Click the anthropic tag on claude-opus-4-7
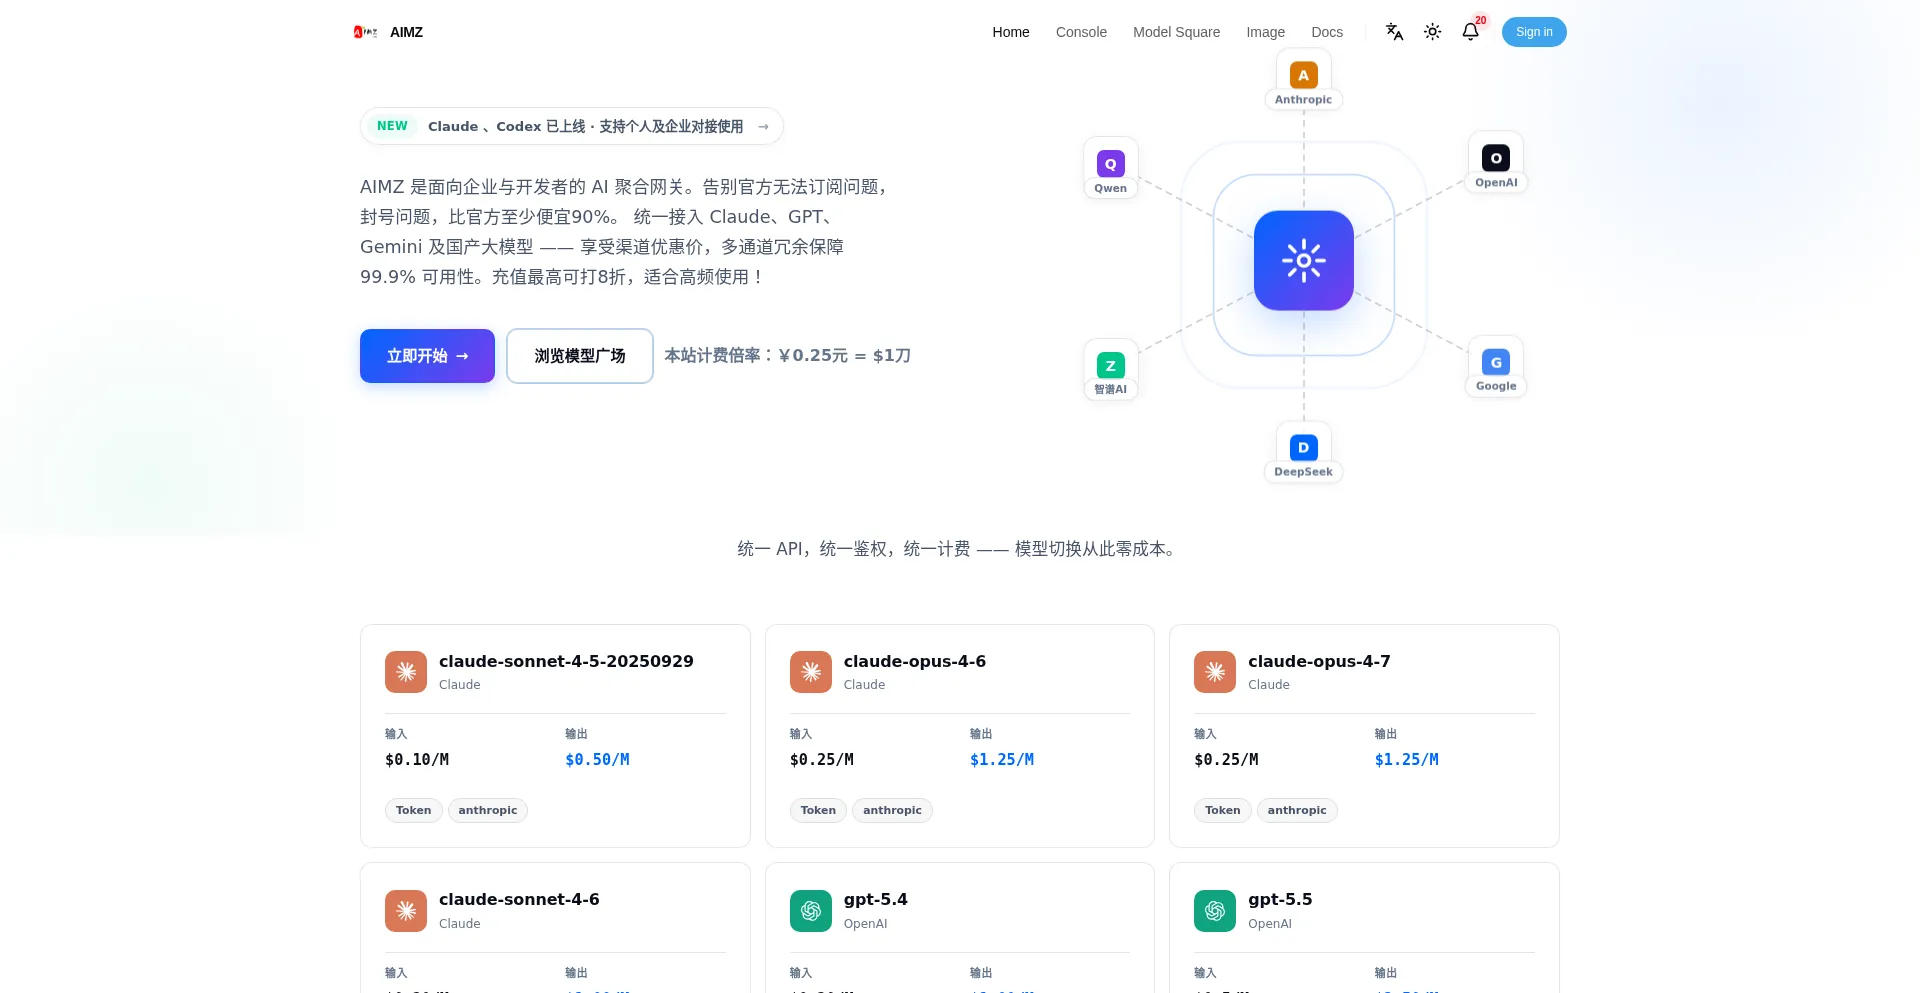The image size is (1920, 993). [x=1297, y=810]
